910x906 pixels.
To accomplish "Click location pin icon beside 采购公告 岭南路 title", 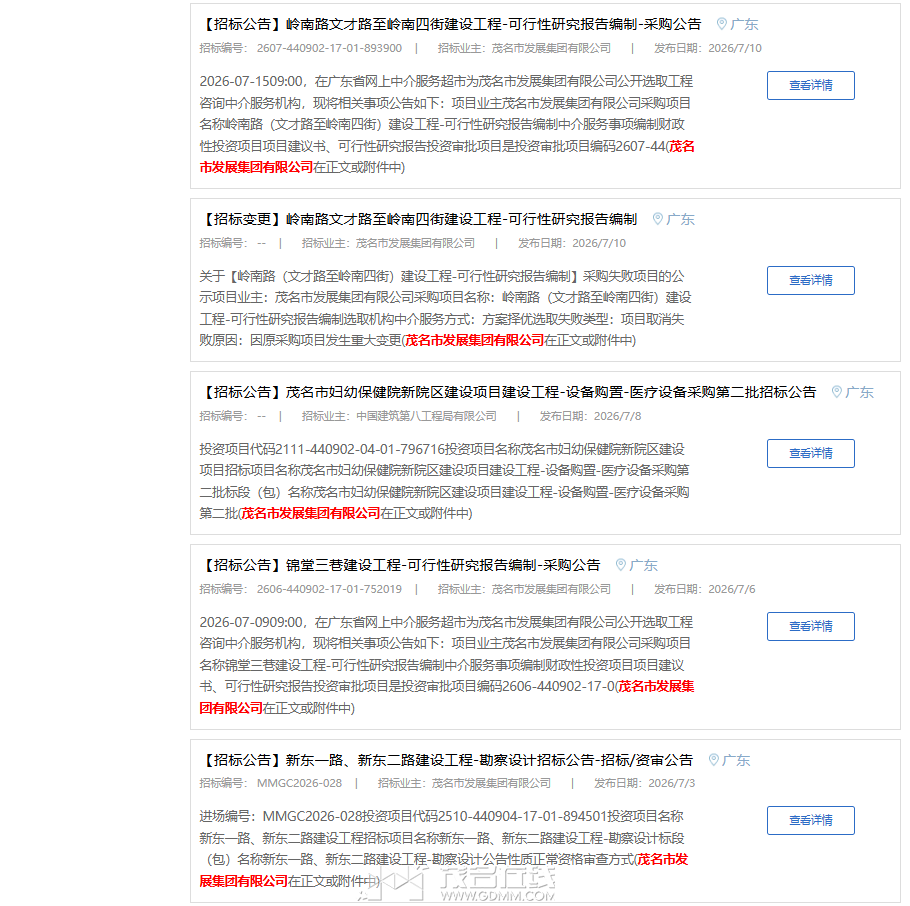I will [x=721, y=24].
